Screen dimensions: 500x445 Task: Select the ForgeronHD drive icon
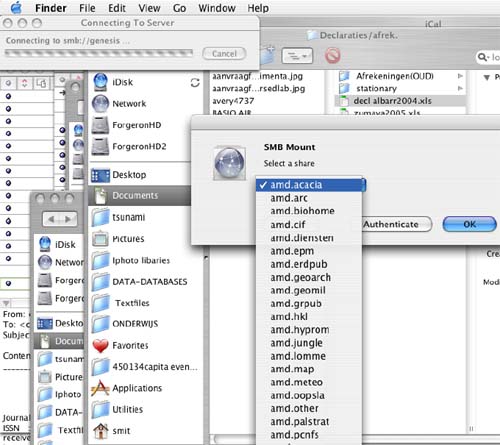tap(100, 125)
